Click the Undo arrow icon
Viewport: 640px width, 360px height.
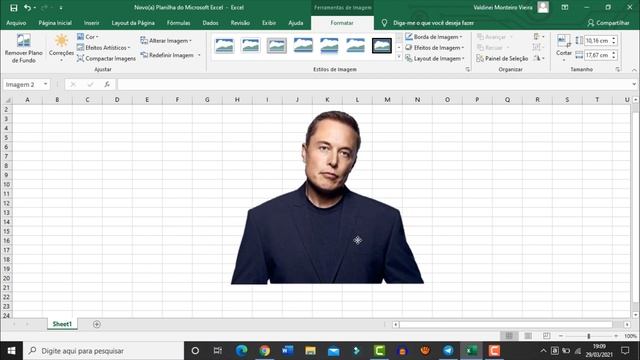tap(27, 8)
